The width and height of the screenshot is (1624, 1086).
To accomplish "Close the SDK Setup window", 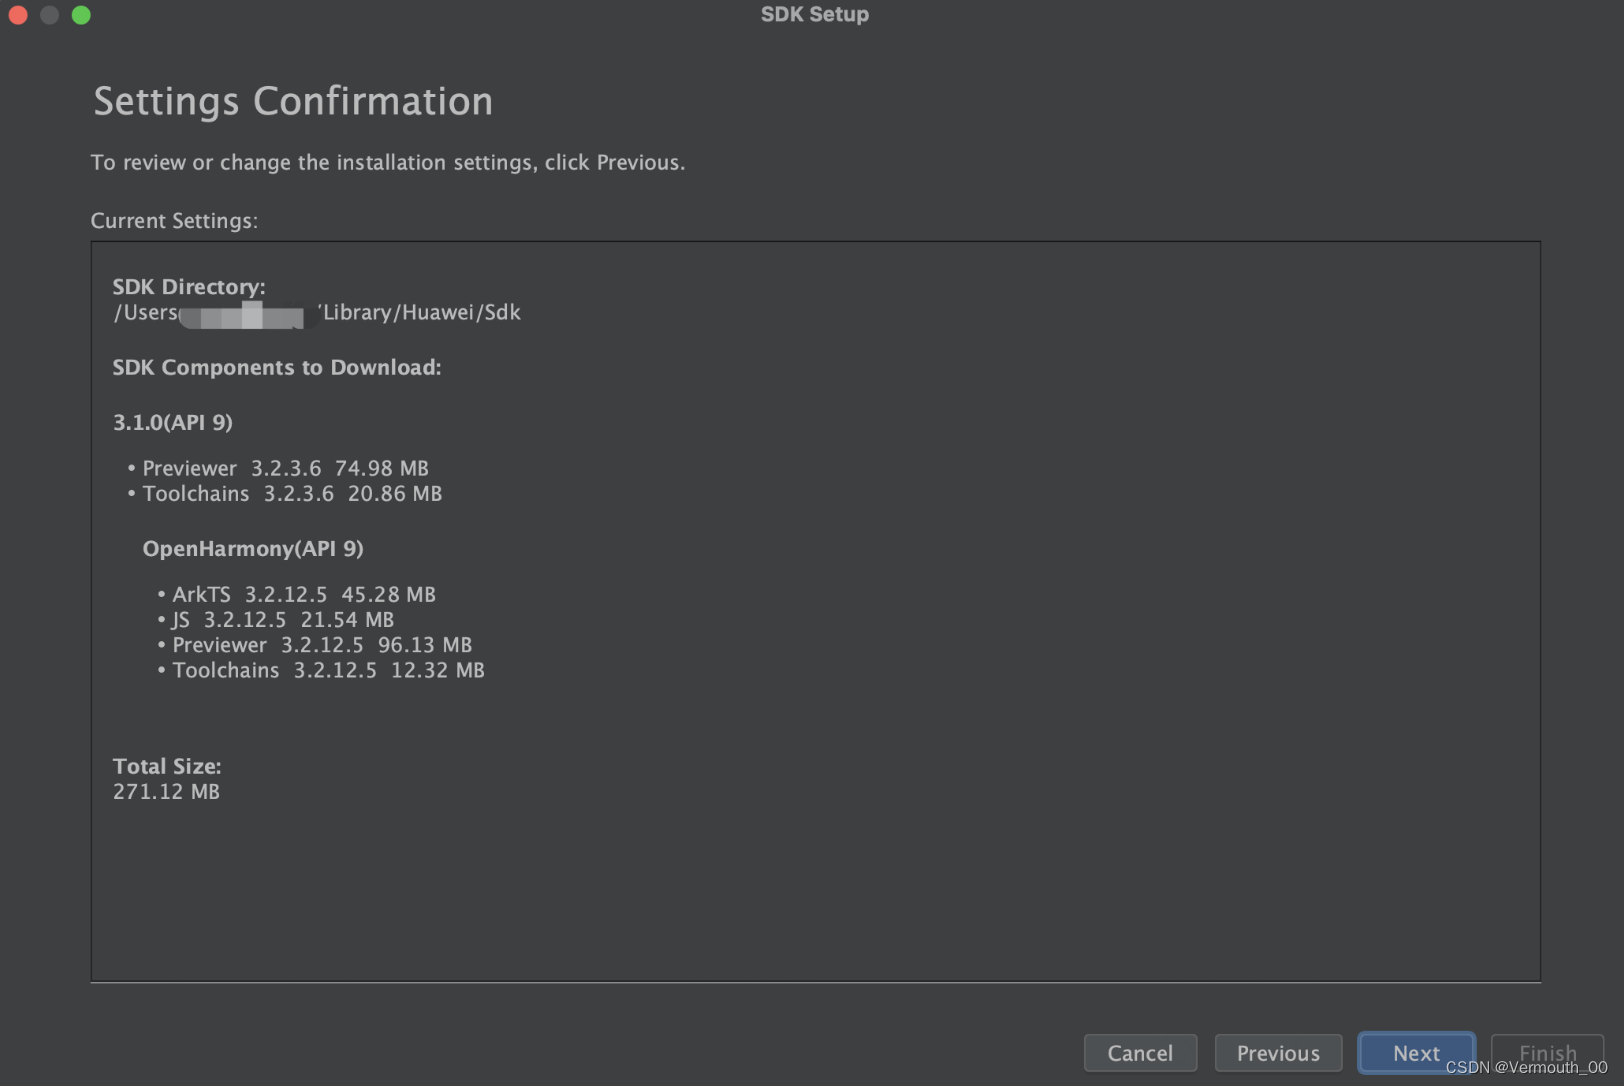I will [x=18, y=15].
